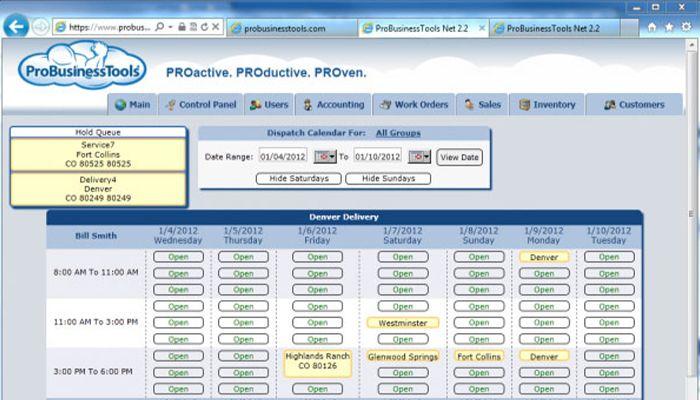
Task: Switch to the probusinesstools.com browser tab
Action: [x=292, y=28]
